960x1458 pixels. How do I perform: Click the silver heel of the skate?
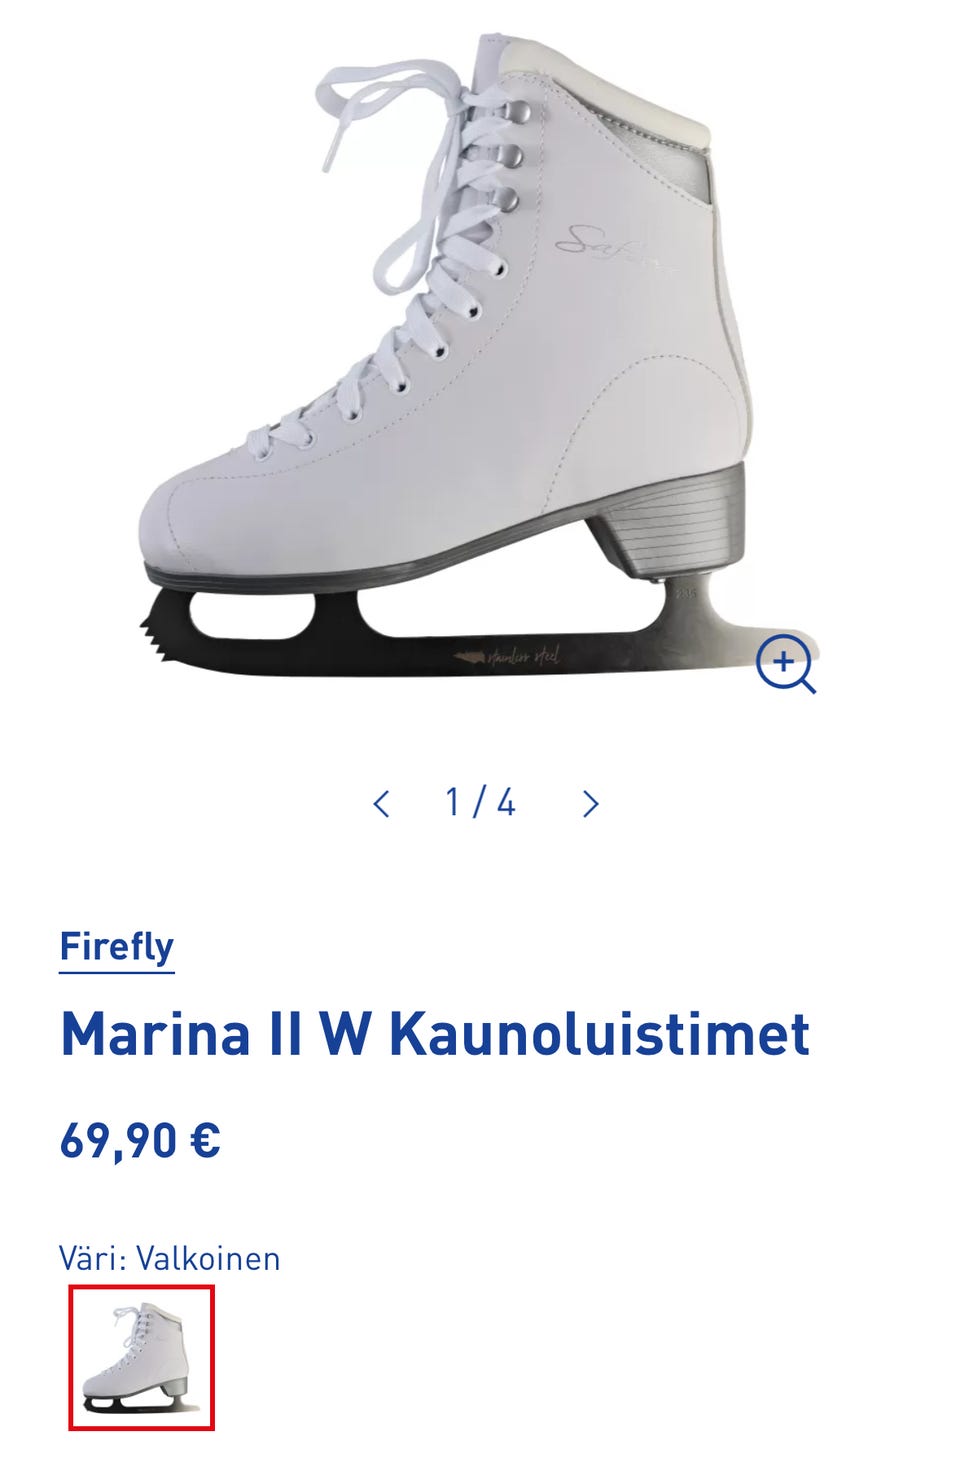670,517
